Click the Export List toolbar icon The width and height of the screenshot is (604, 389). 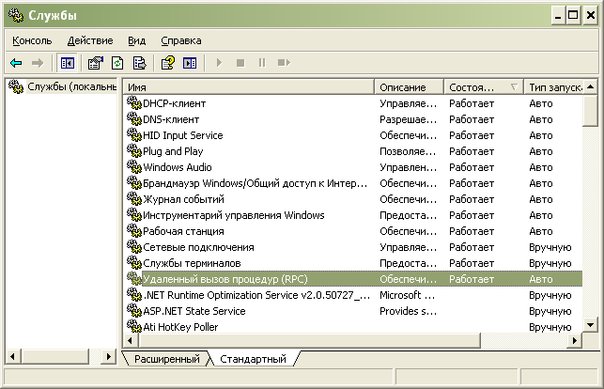point(139,63)
